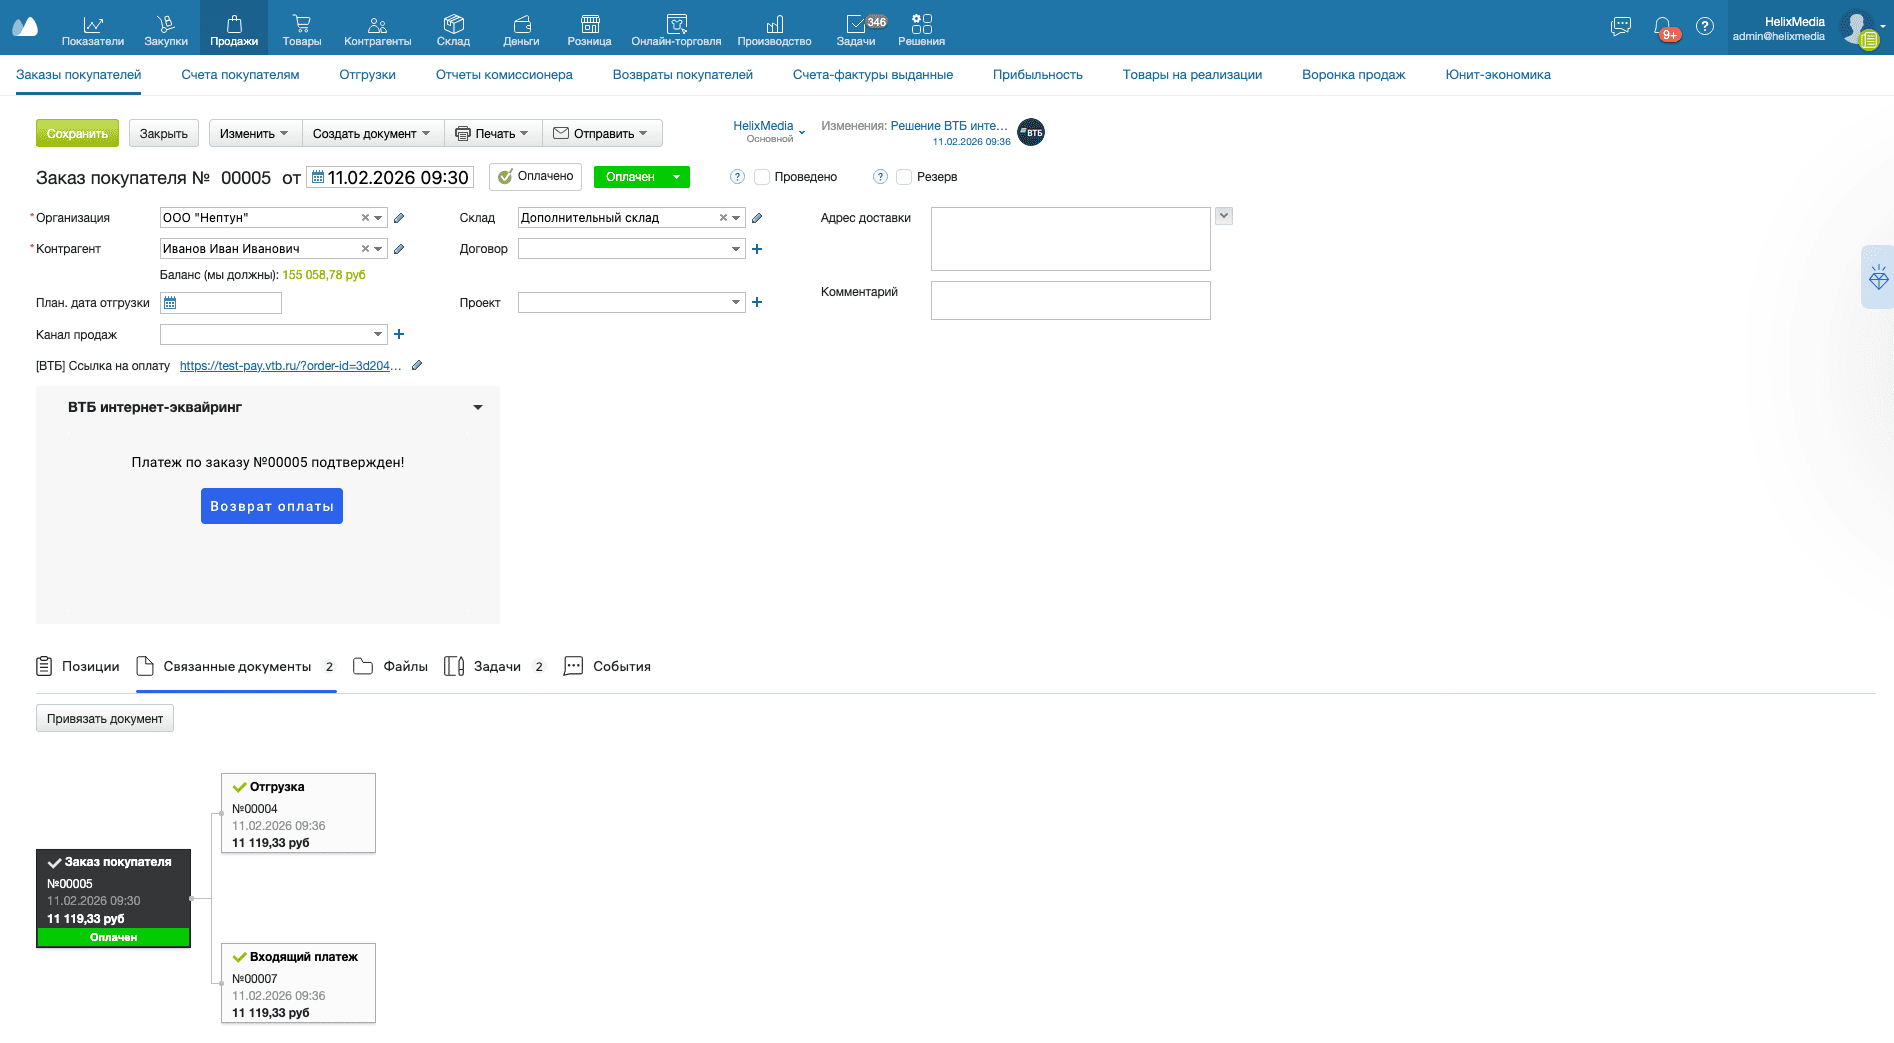Expand the Создать документ dropdown
The image size is (1894, 1043).
(x=372, y=134)
